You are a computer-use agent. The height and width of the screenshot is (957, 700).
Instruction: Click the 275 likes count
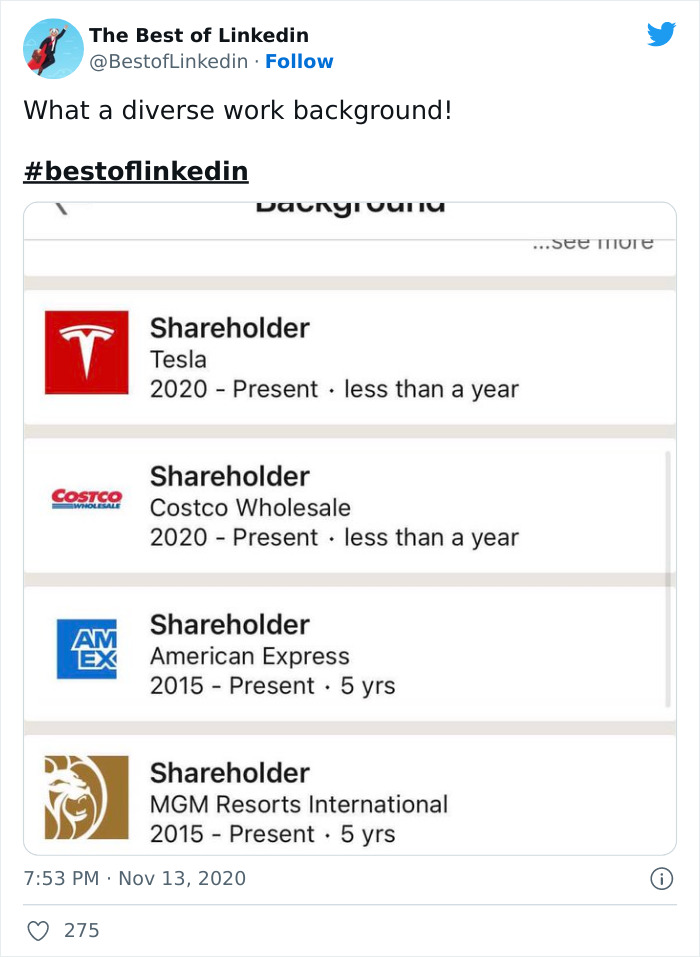[80, 930]
